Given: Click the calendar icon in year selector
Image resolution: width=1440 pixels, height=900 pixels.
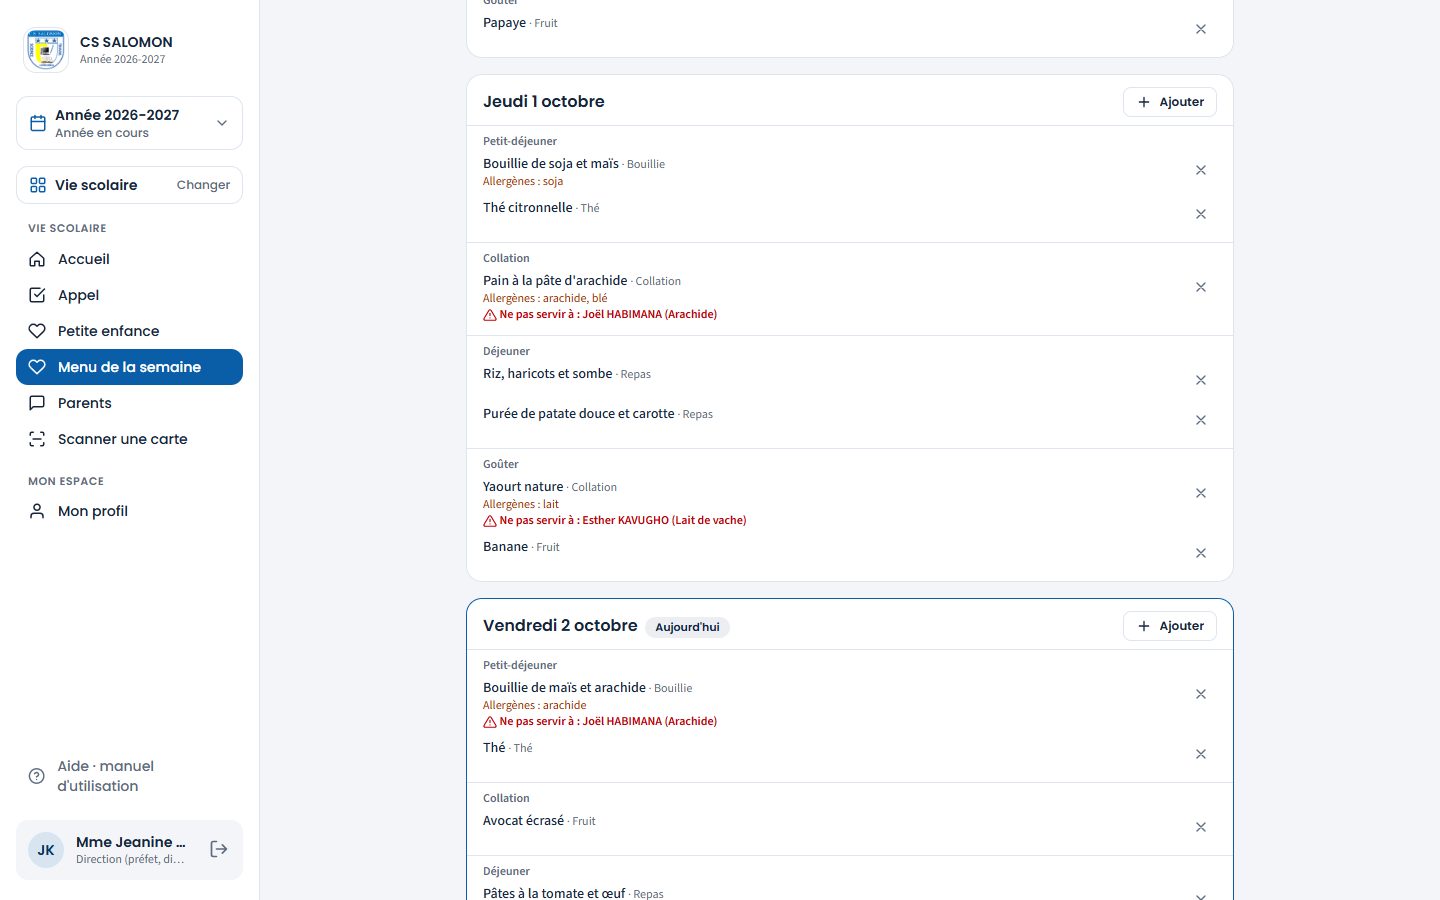Looking at the screenshot, I should [x=38, y=123].
